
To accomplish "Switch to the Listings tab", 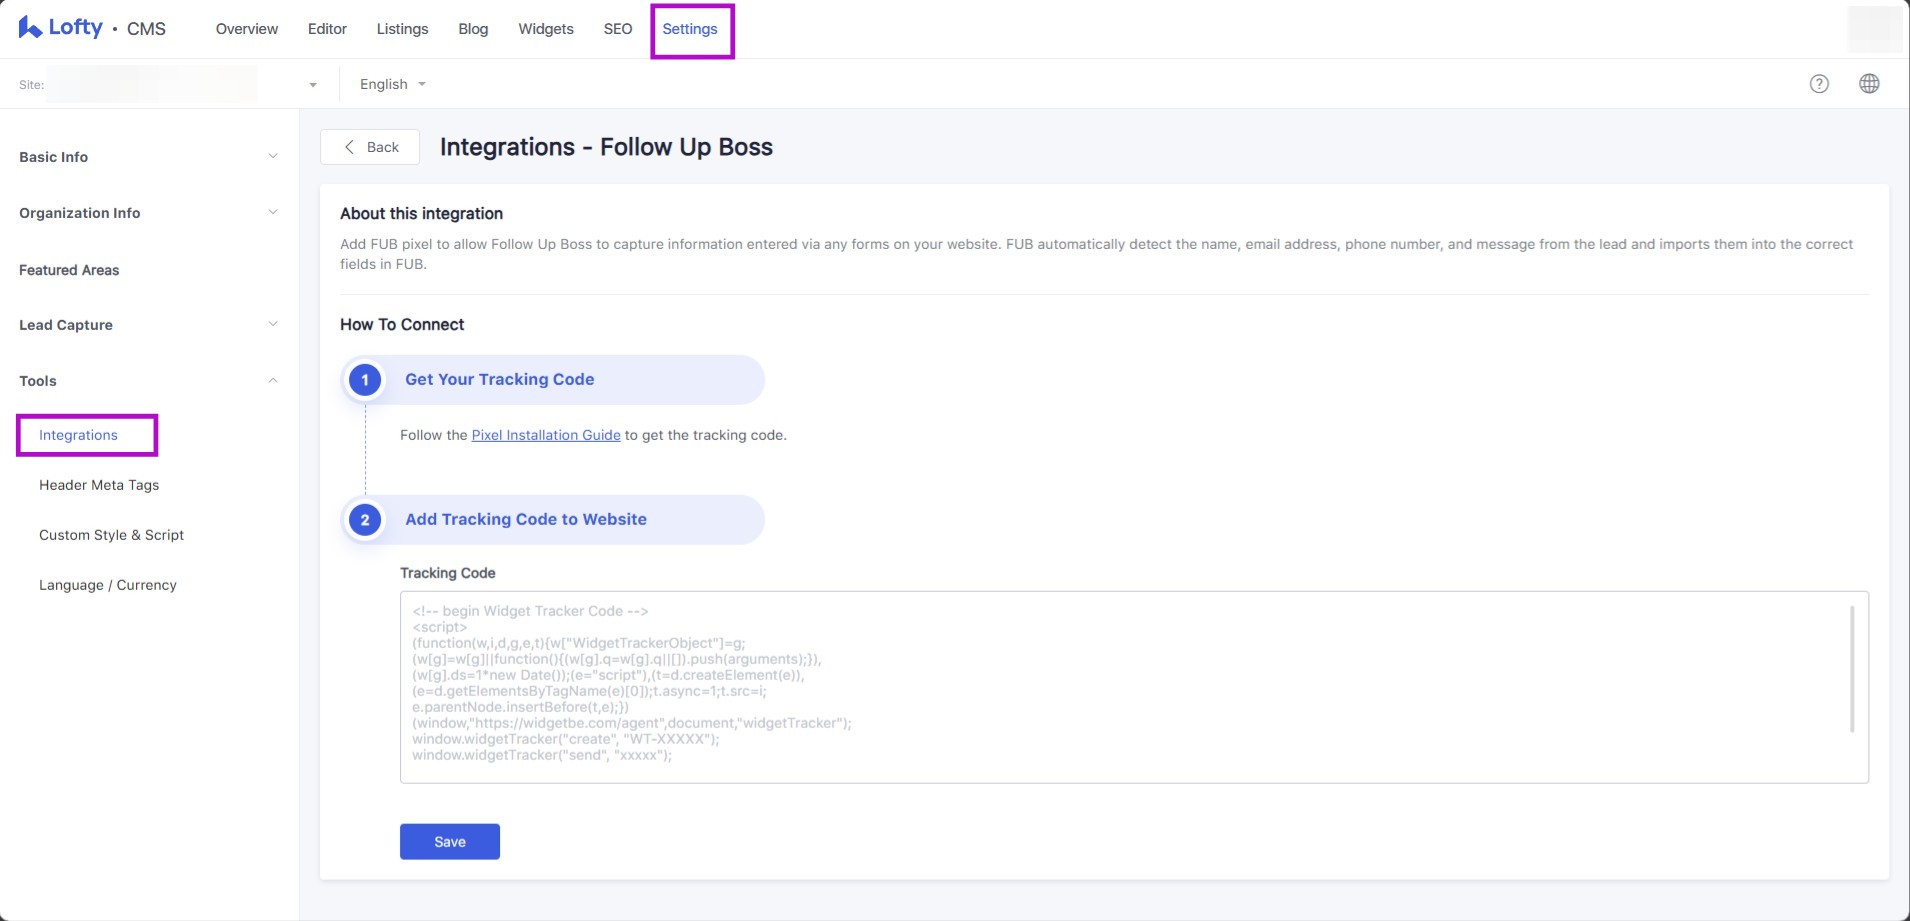I will point(402,29).
